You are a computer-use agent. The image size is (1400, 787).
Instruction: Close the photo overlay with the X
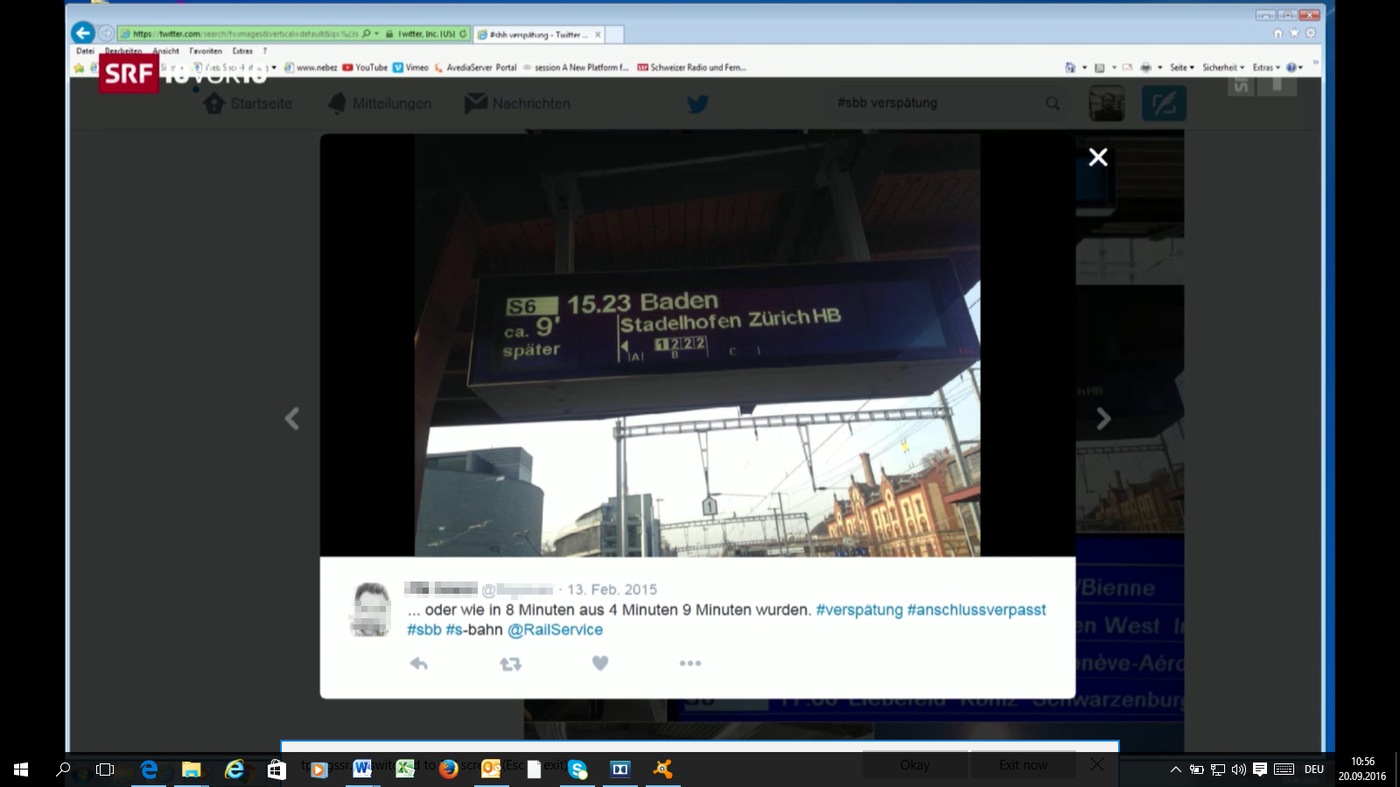pyautogui.click(x=1098, y=157)
